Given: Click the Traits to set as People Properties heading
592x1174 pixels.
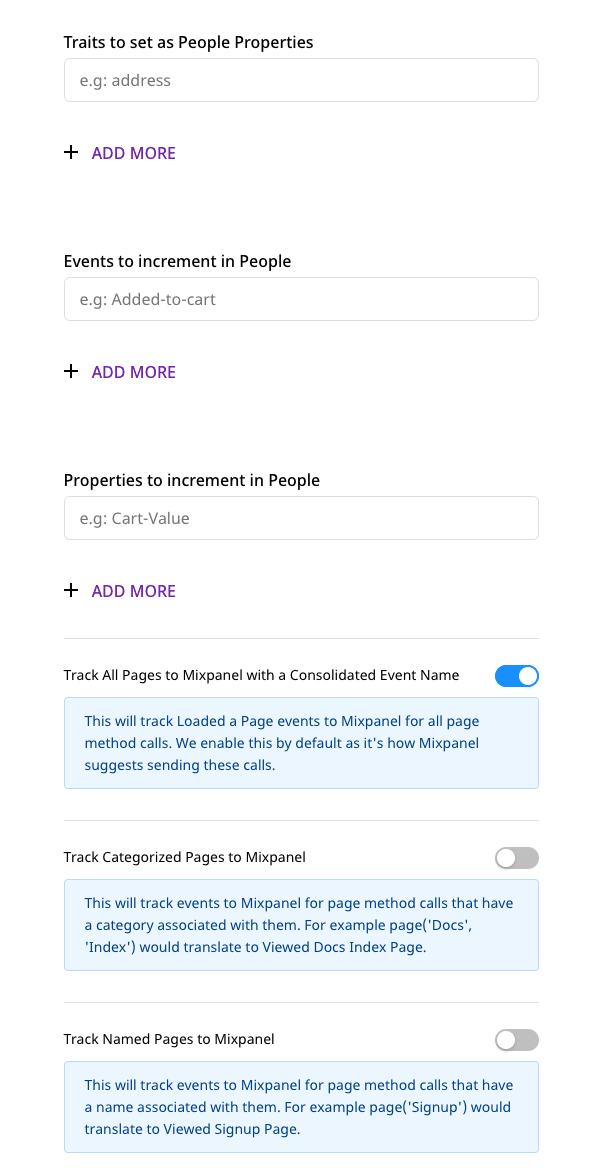Looking at the screenshot, I should coord(188,42).
